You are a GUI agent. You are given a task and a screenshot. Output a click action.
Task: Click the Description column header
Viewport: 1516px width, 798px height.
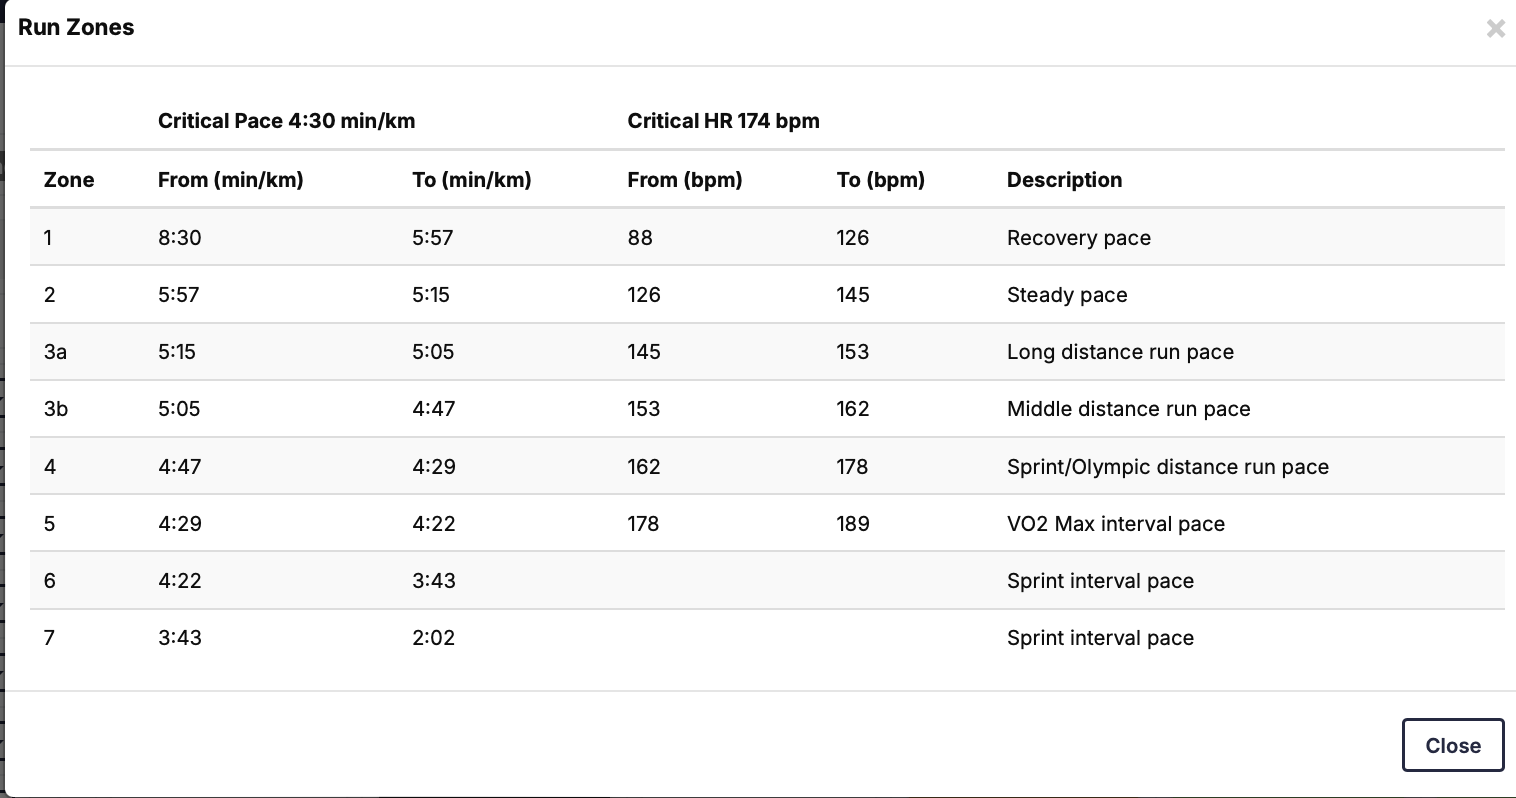(1064, 180)
